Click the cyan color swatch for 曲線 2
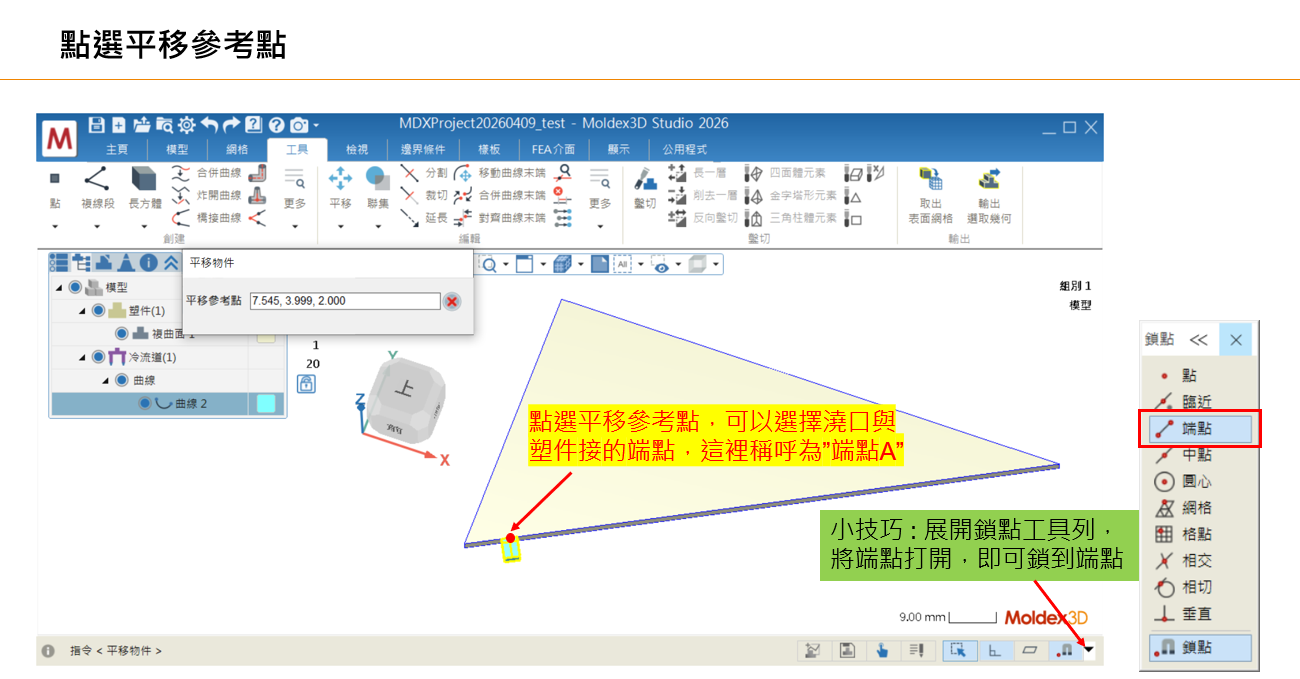 point(266,404)
